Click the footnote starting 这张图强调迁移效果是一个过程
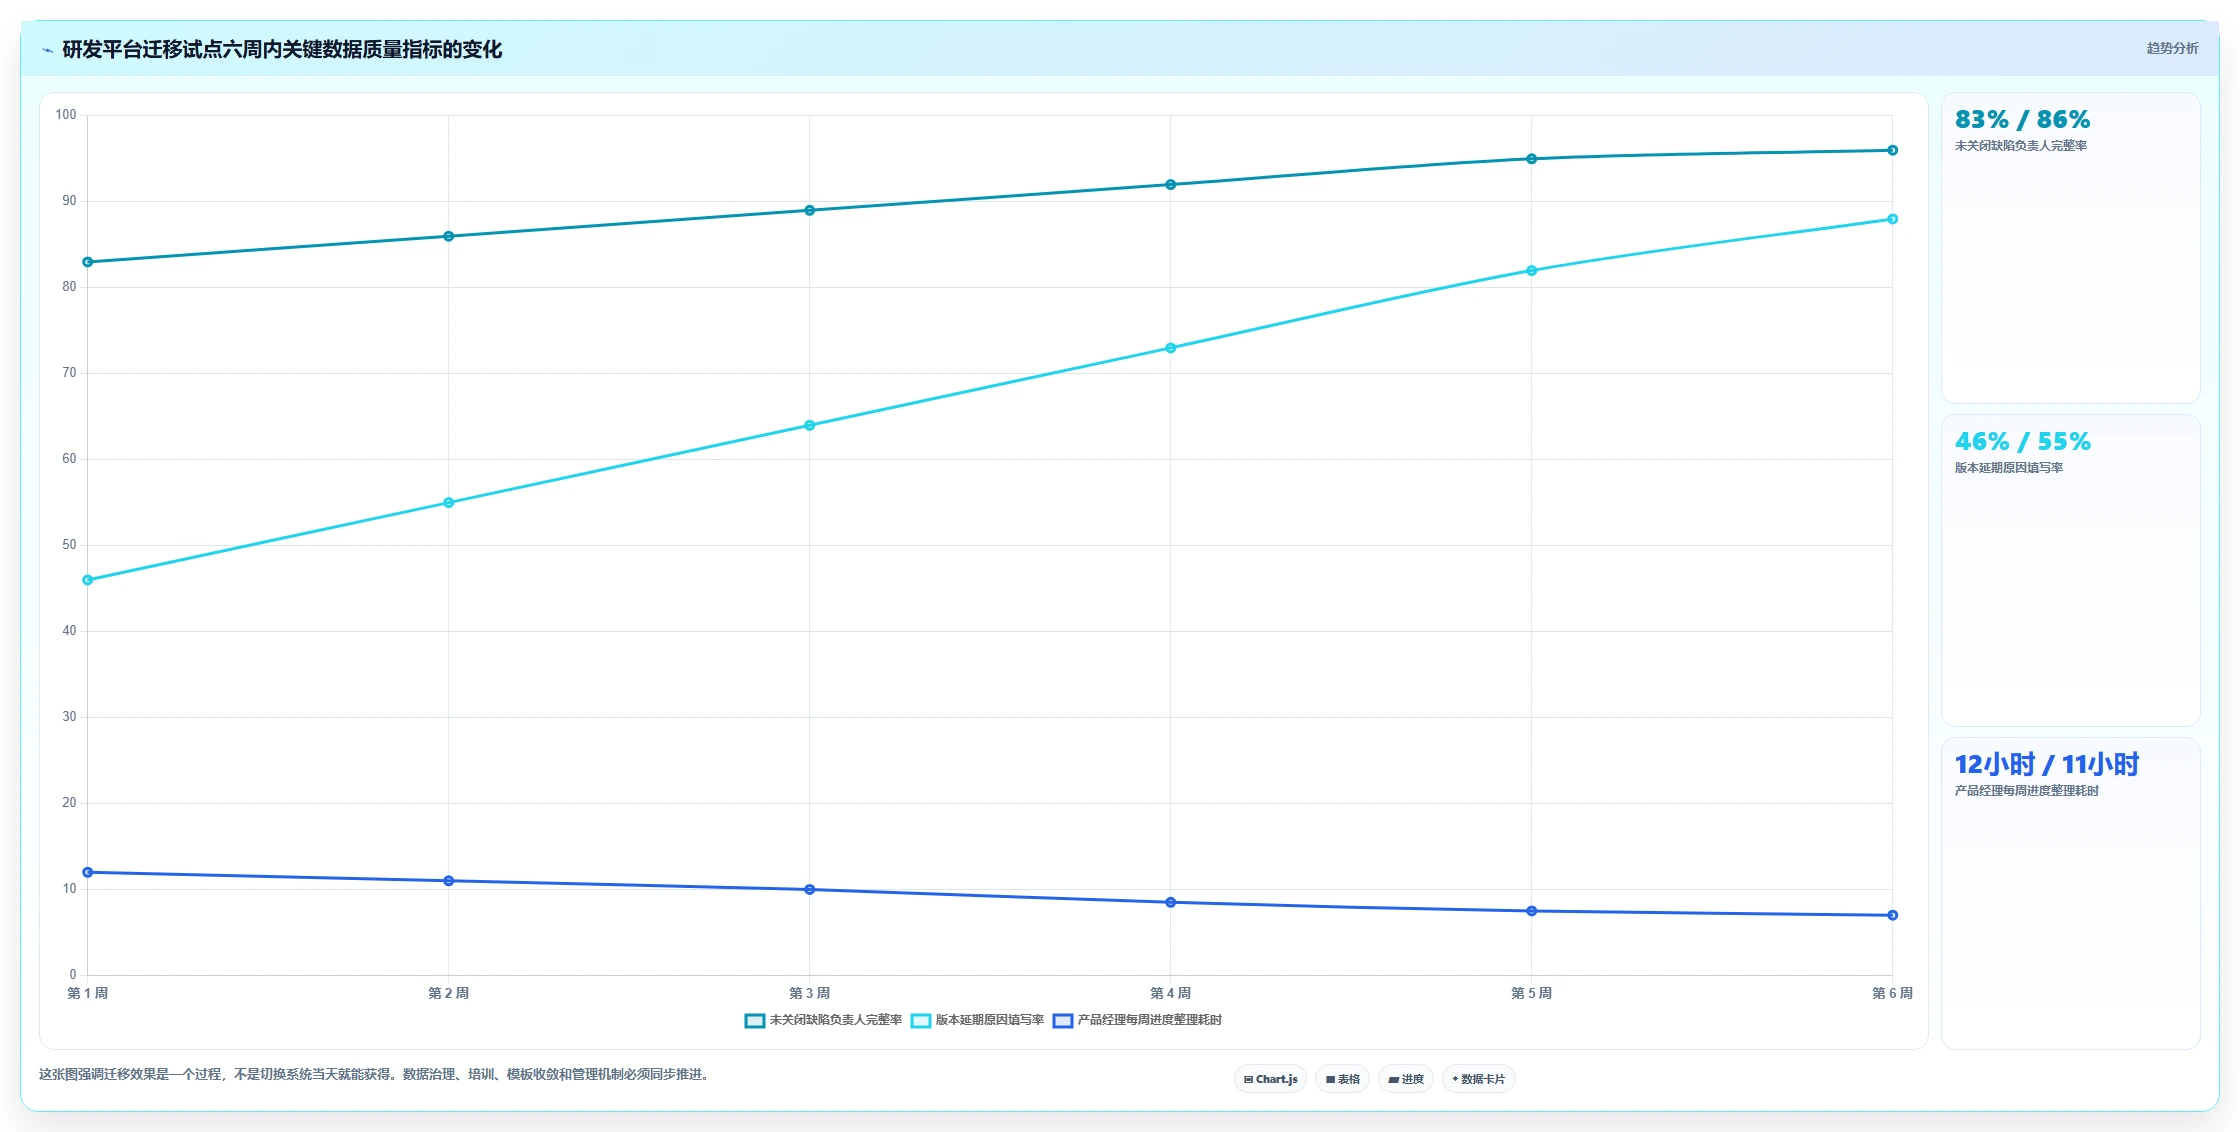The image size is (2240, 1132). [376, 1075]
